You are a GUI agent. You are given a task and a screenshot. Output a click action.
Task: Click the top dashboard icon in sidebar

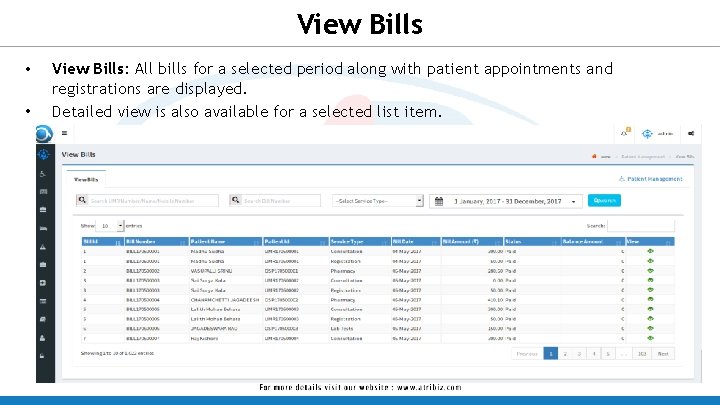pyautogui.click(x=44, y=154)
